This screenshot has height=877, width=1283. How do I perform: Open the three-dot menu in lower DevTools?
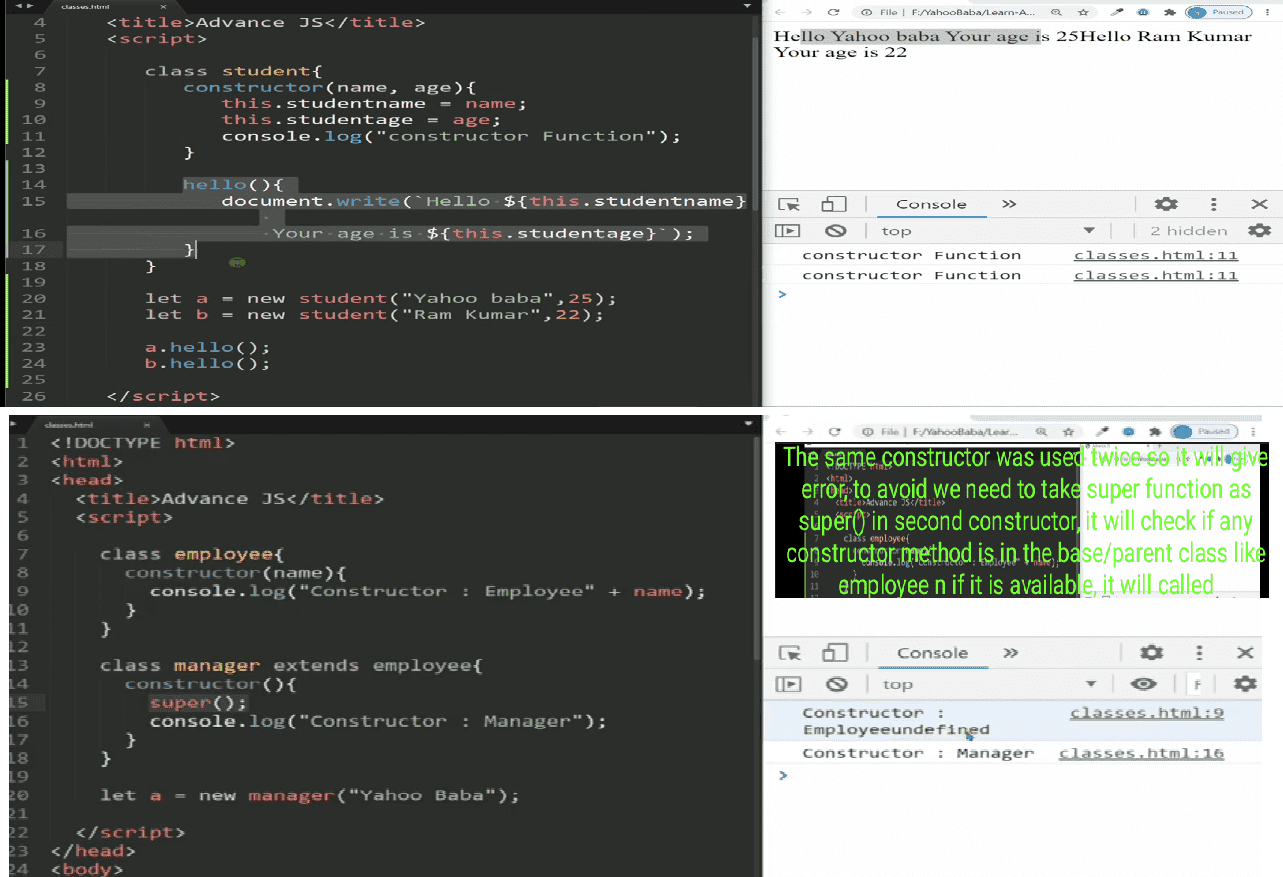click(x=1199, y=653)
